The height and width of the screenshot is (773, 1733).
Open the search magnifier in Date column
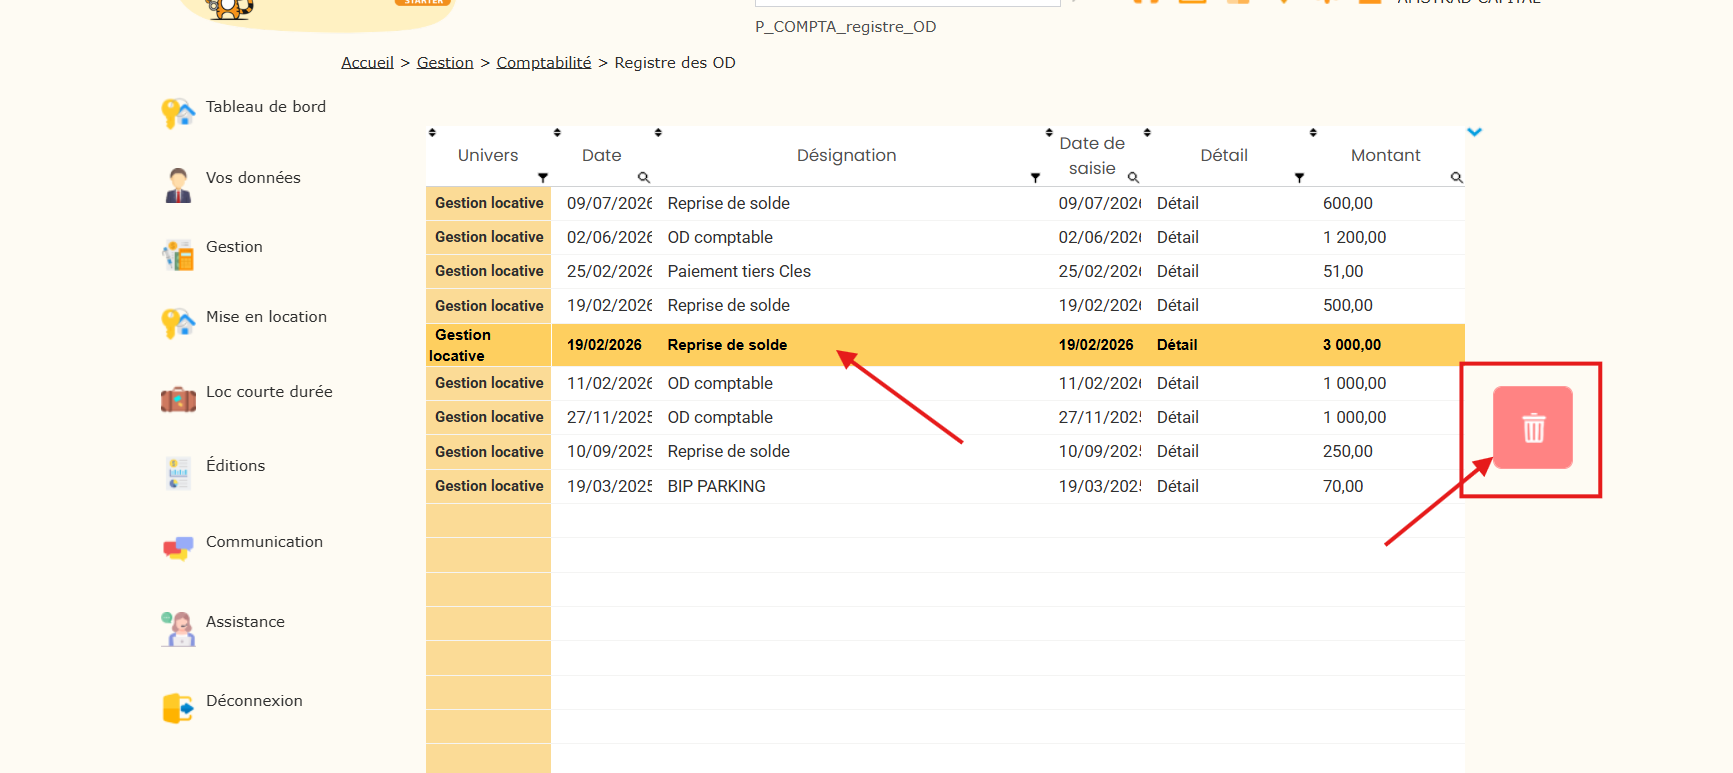[644, 177]
